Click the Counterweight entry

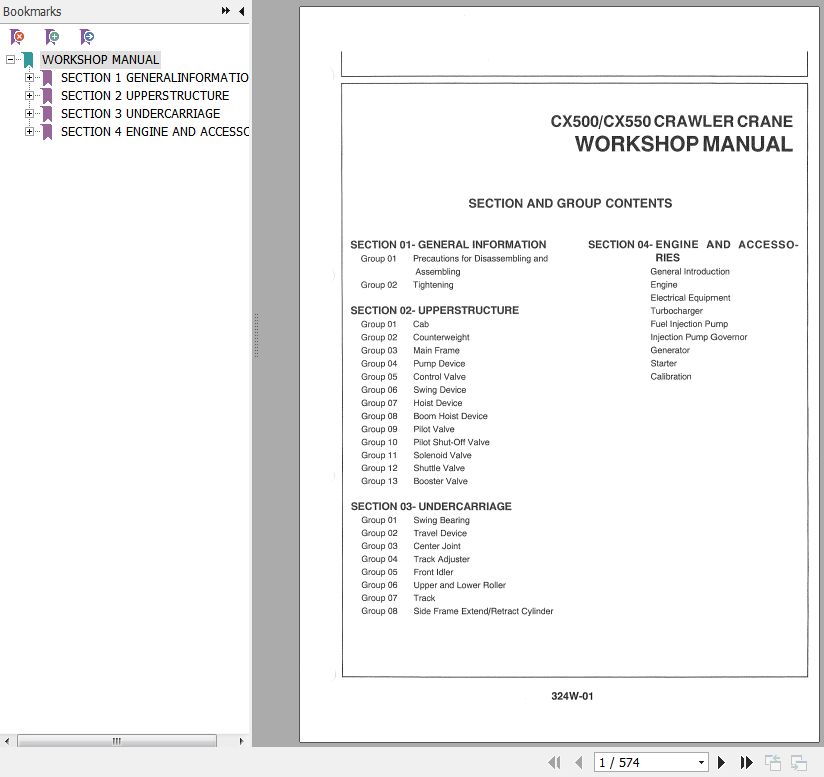441,337
